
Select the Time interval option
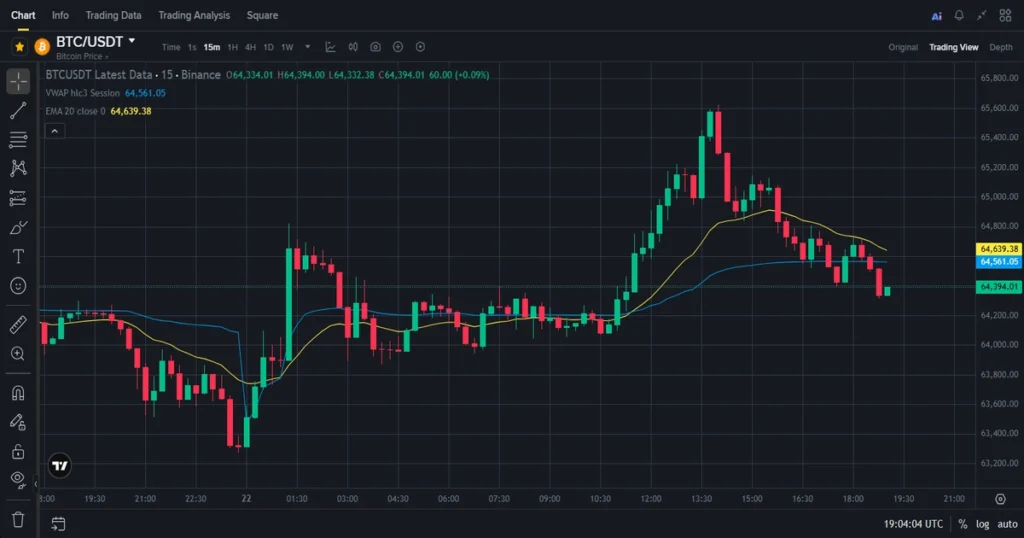[171, 47]
